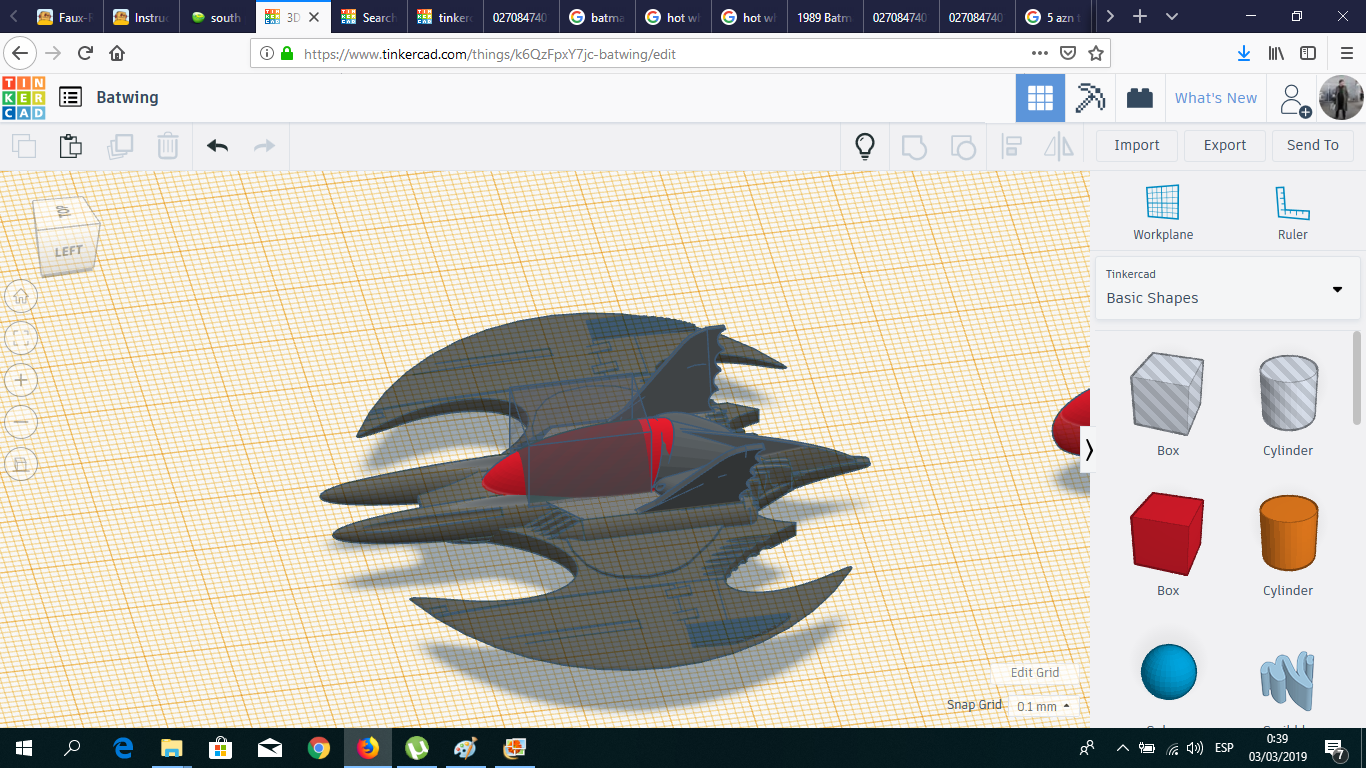Toggle orthographic/perspective view cube icon
This screenshot has height=768, width=1366.
[22, 464]
